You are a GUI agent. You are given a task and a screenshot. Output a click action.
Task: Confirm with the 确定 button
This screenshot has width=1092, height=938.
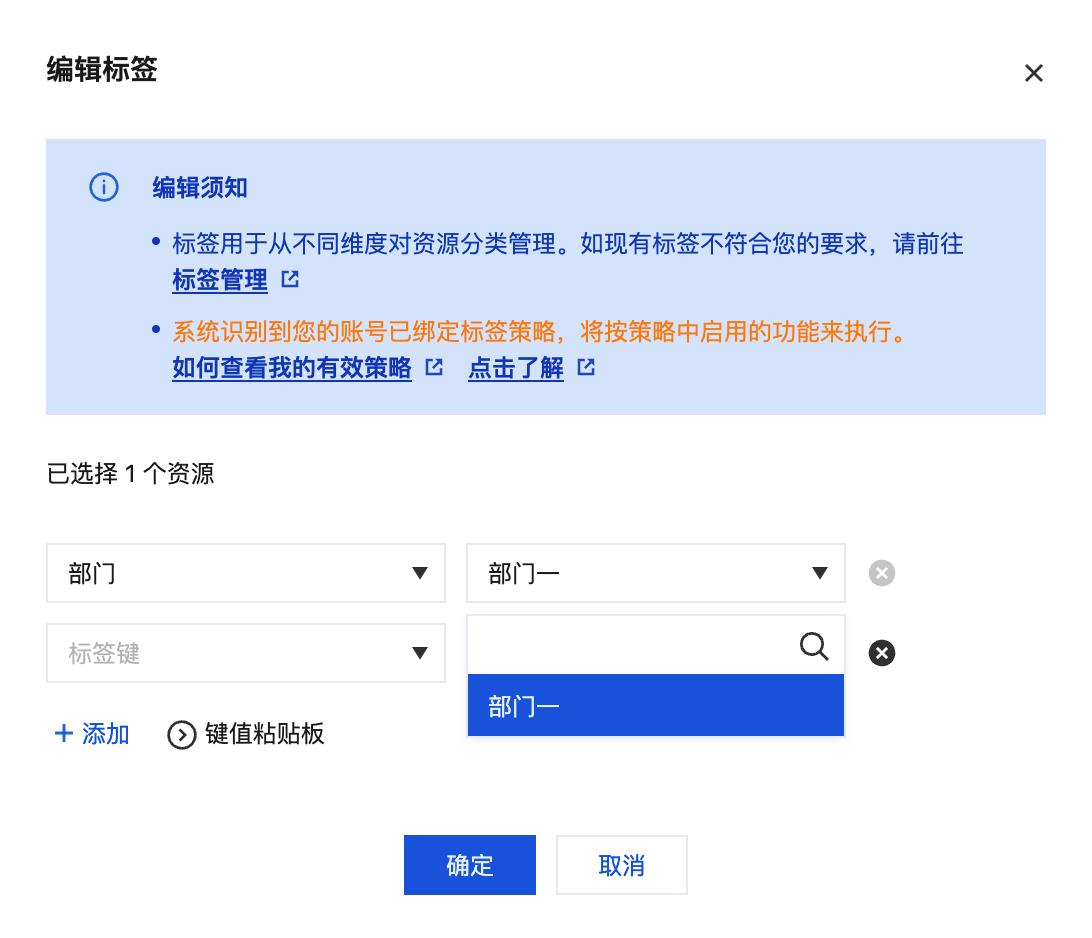pos(470,865)
